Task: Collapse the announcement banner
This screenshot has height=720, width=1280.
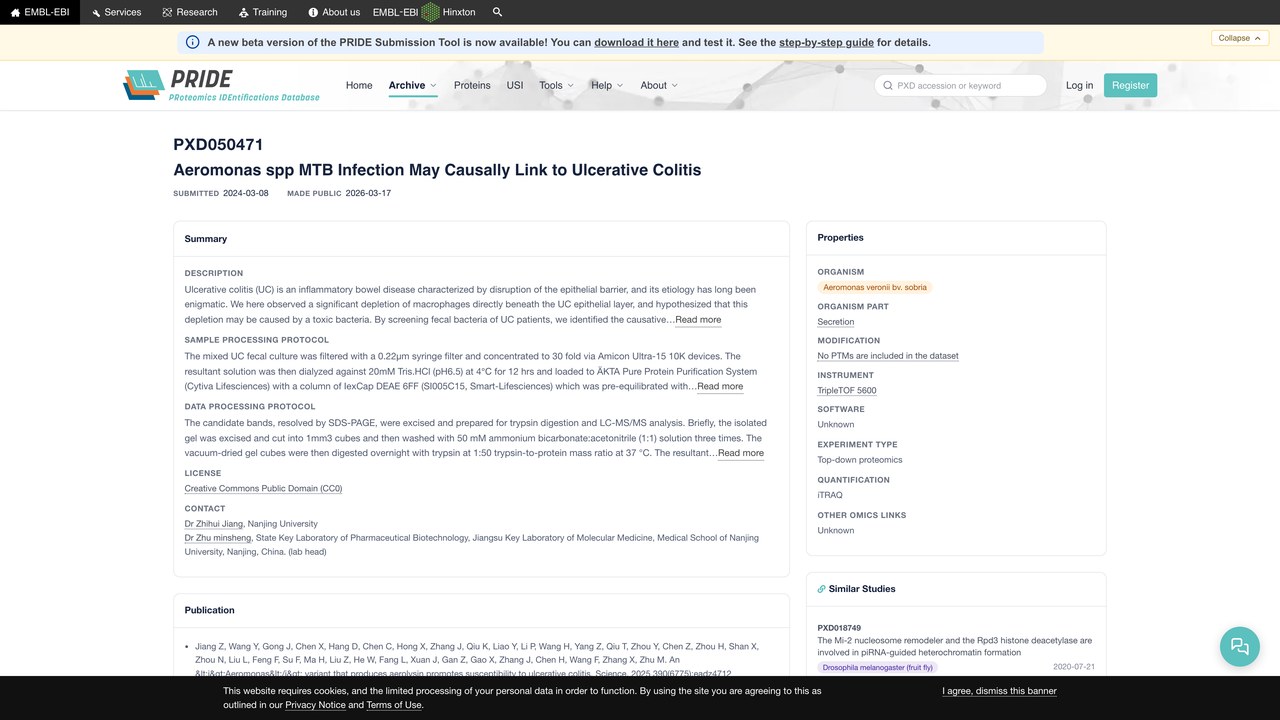Action: click(x=1241, y=38)
